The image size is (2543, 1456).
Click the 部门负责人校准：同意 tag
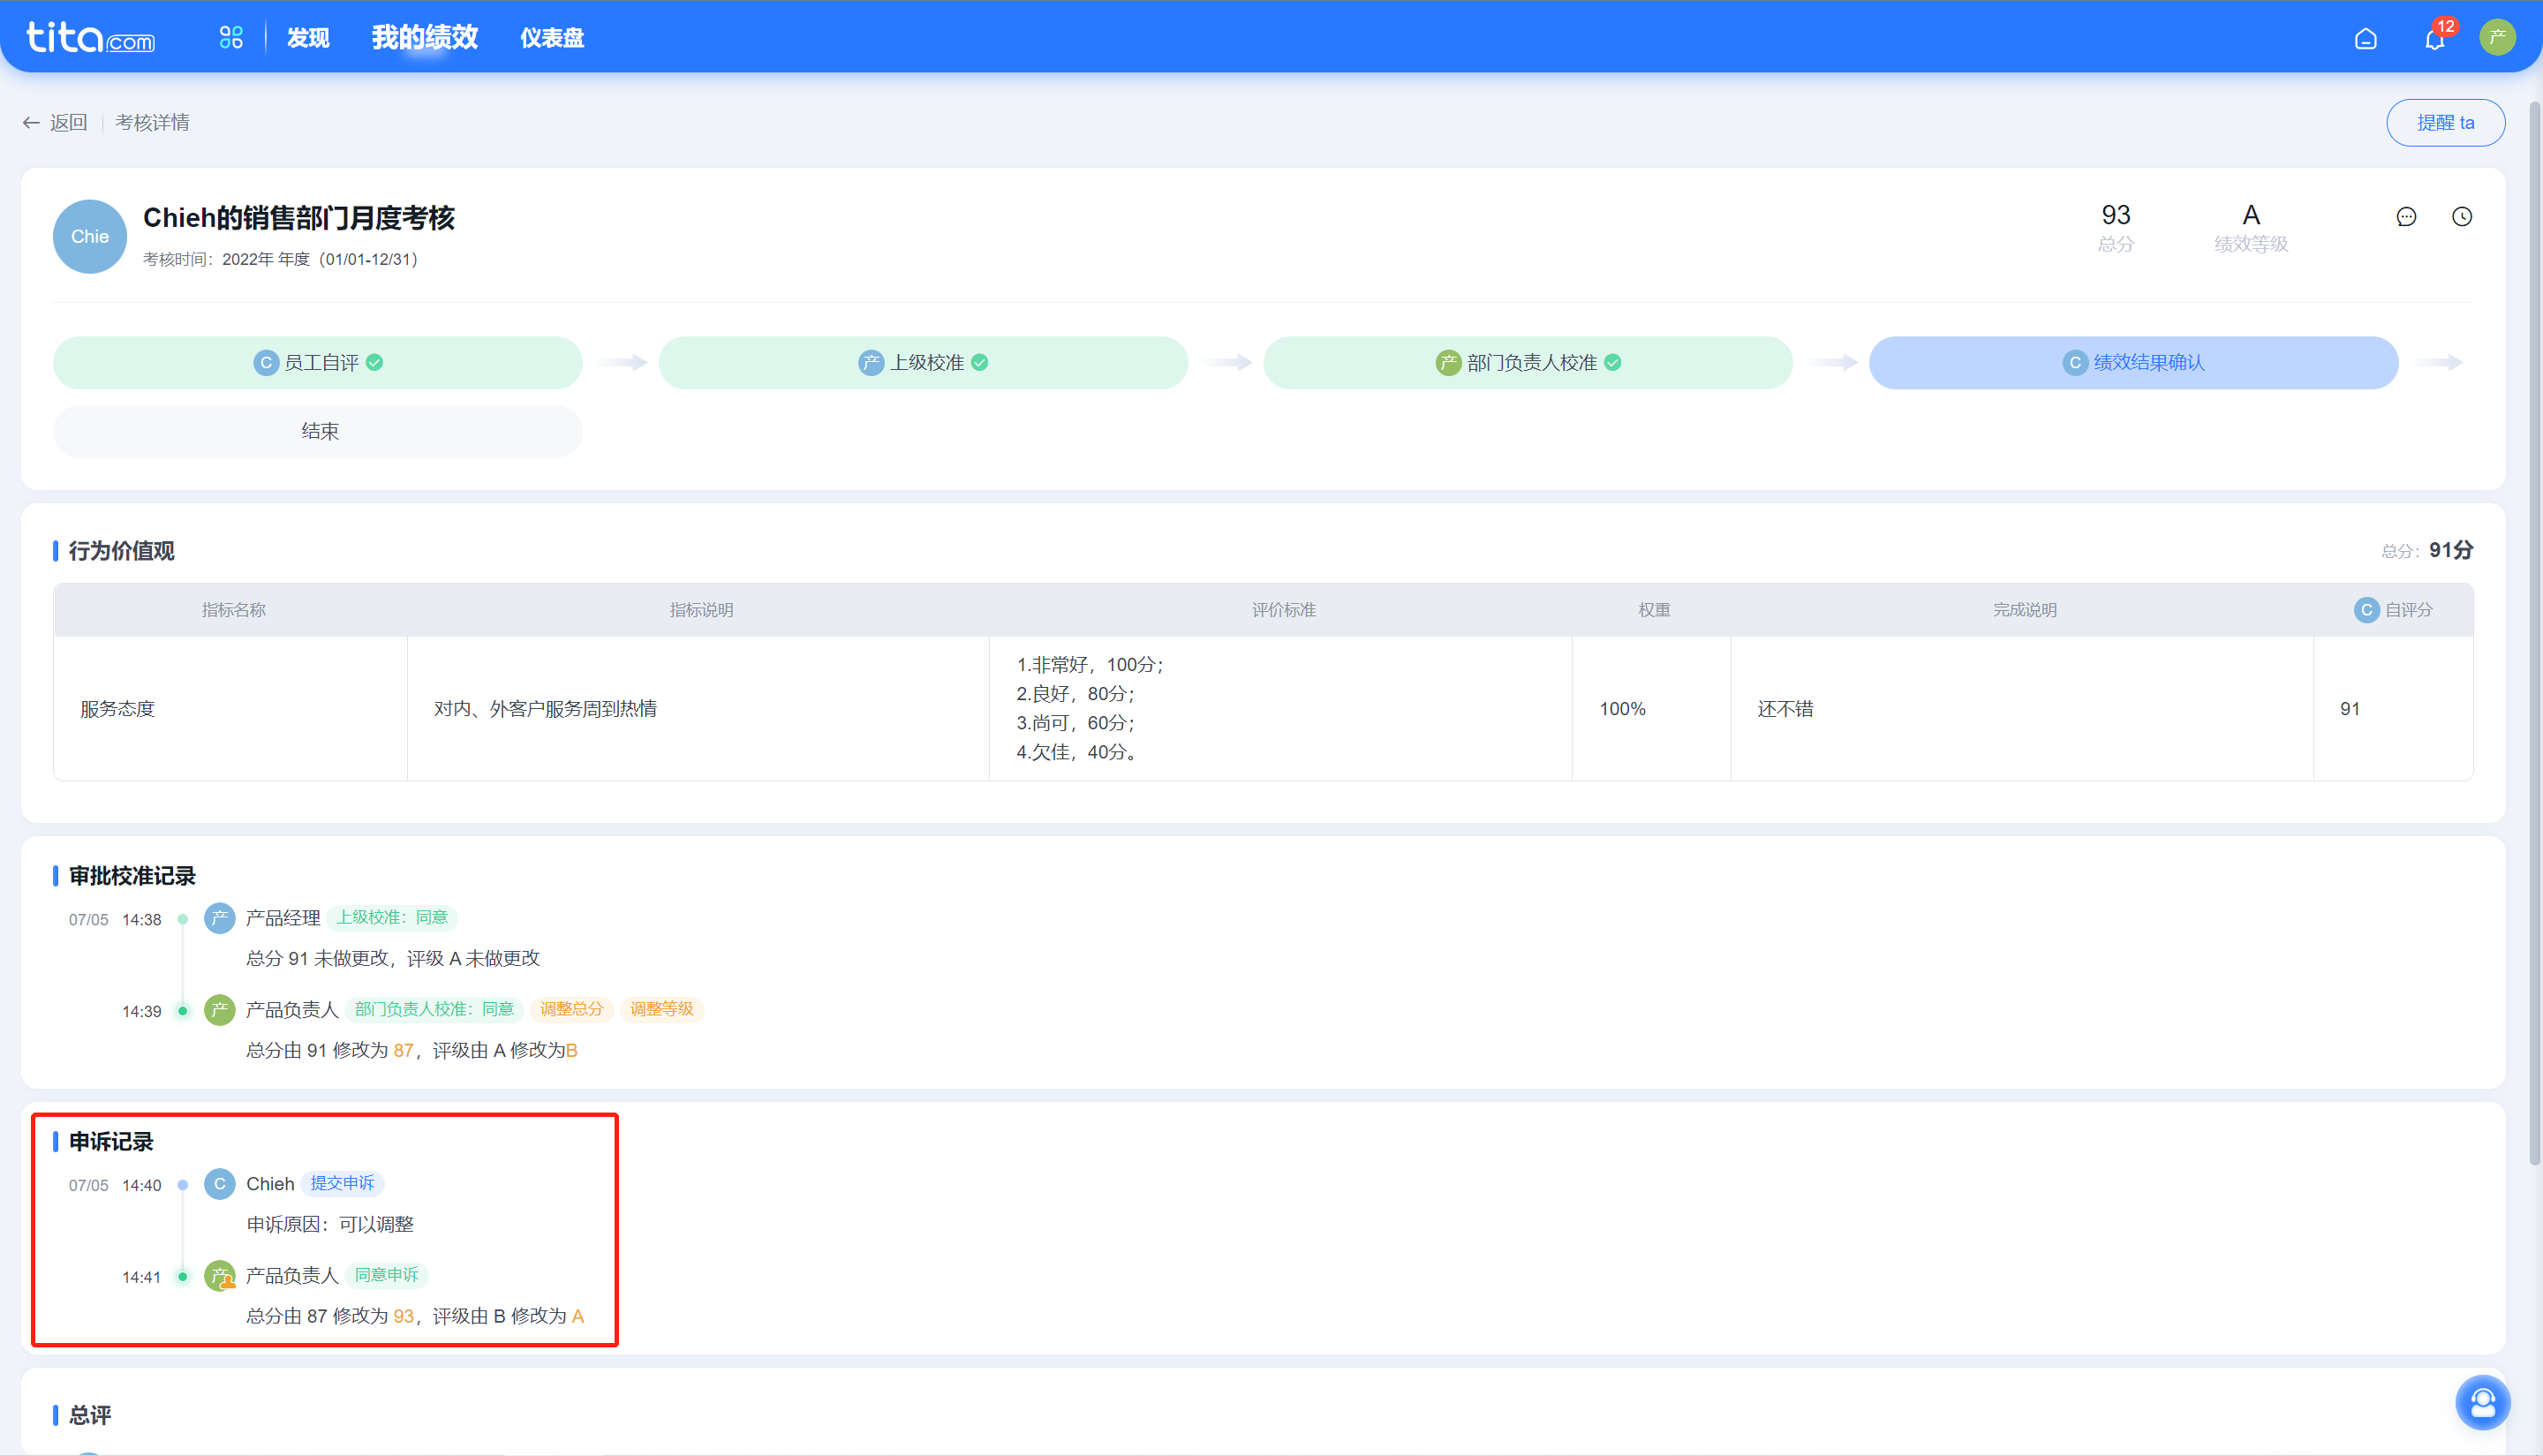[x=434, y=1009]
